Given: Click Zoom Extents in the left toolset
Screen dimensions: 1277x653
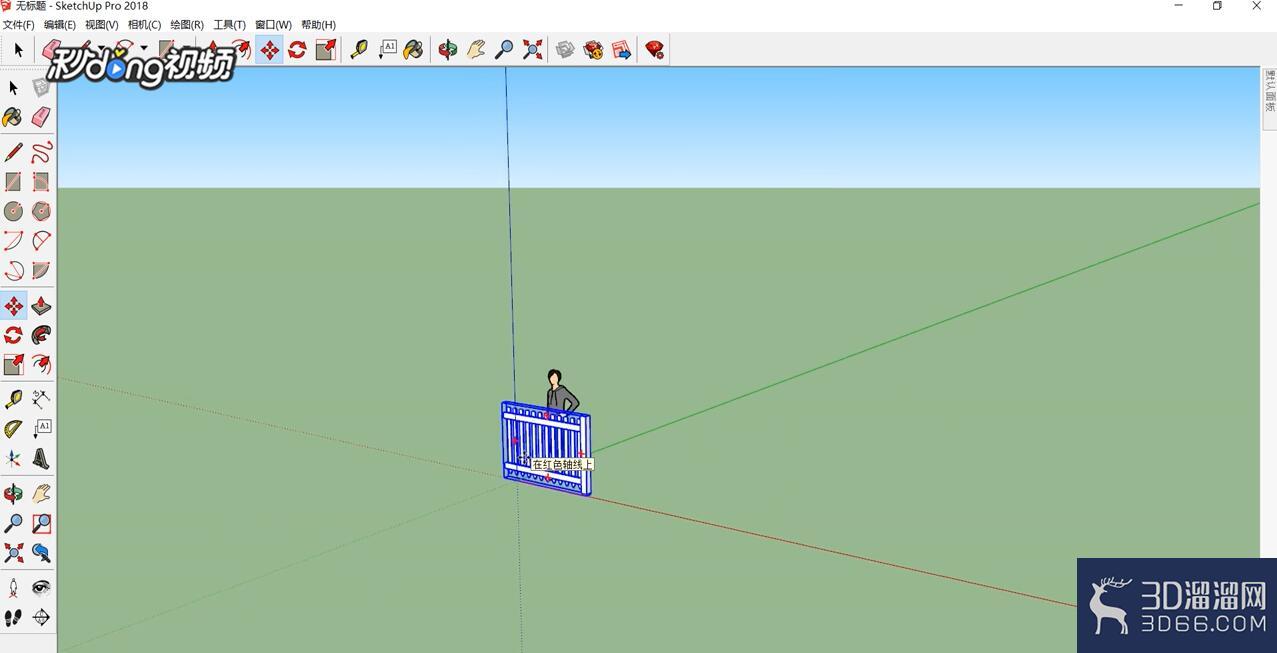Looking at the screenshot, I should pos(13,553).
